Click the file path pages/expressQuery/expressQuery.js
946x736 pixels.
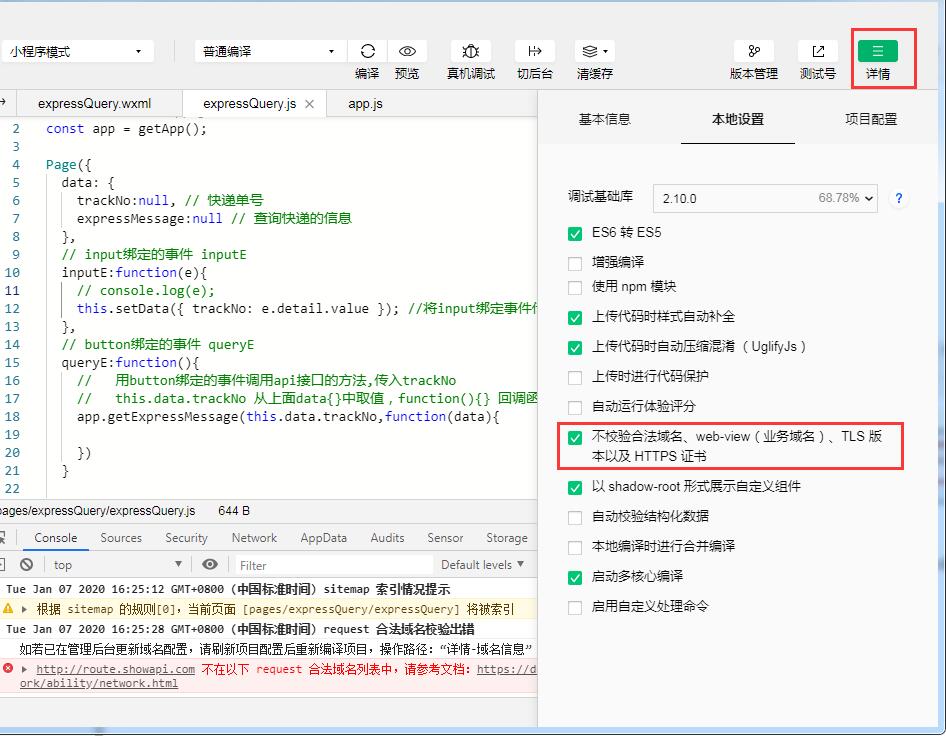pyautogui.click(x=98, y=510)
